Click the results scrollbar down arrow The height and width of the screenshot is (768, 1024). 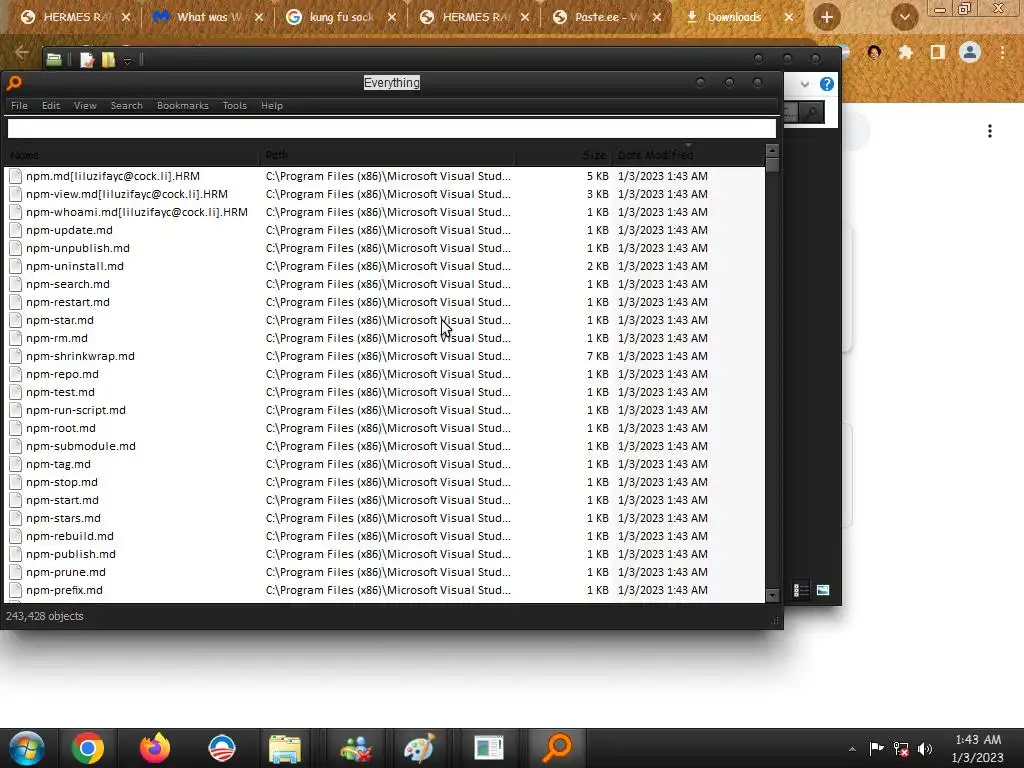click(x=772, y=596)
